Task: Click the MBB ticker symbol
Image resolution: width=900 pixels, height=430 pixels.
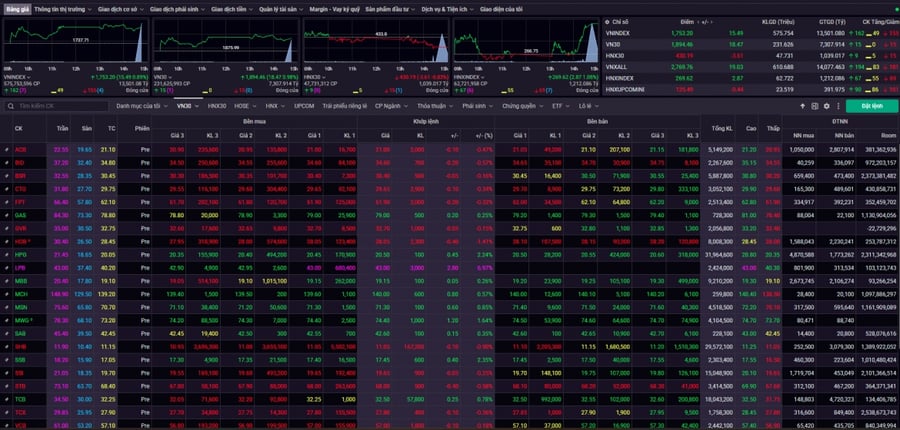Action: (20, 281)
